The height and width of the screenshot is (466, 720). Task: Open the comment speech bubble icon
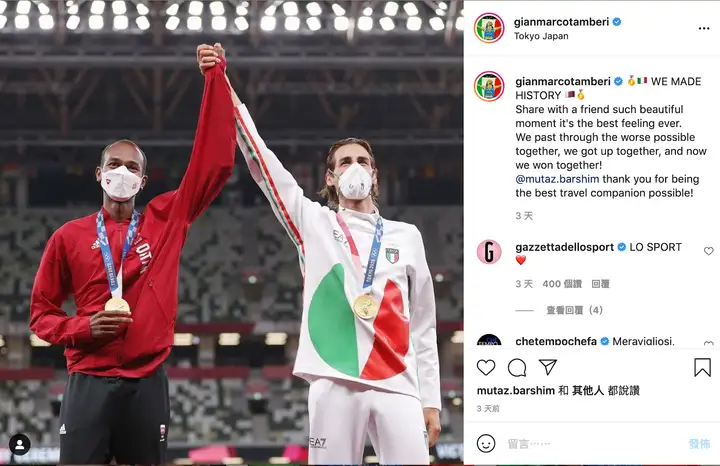517,368
